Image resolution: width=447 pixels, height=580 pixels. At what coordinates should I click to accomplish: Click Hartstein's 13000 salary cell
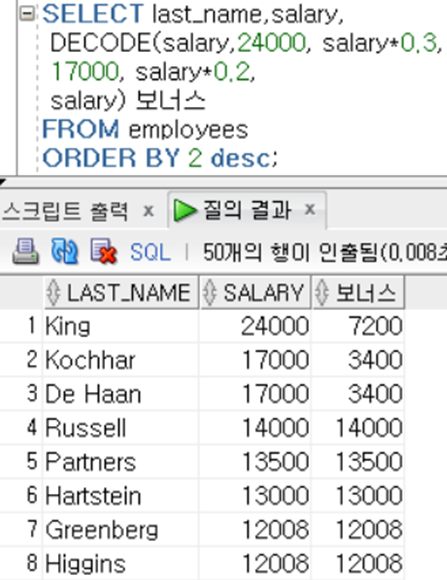(255, 496)
